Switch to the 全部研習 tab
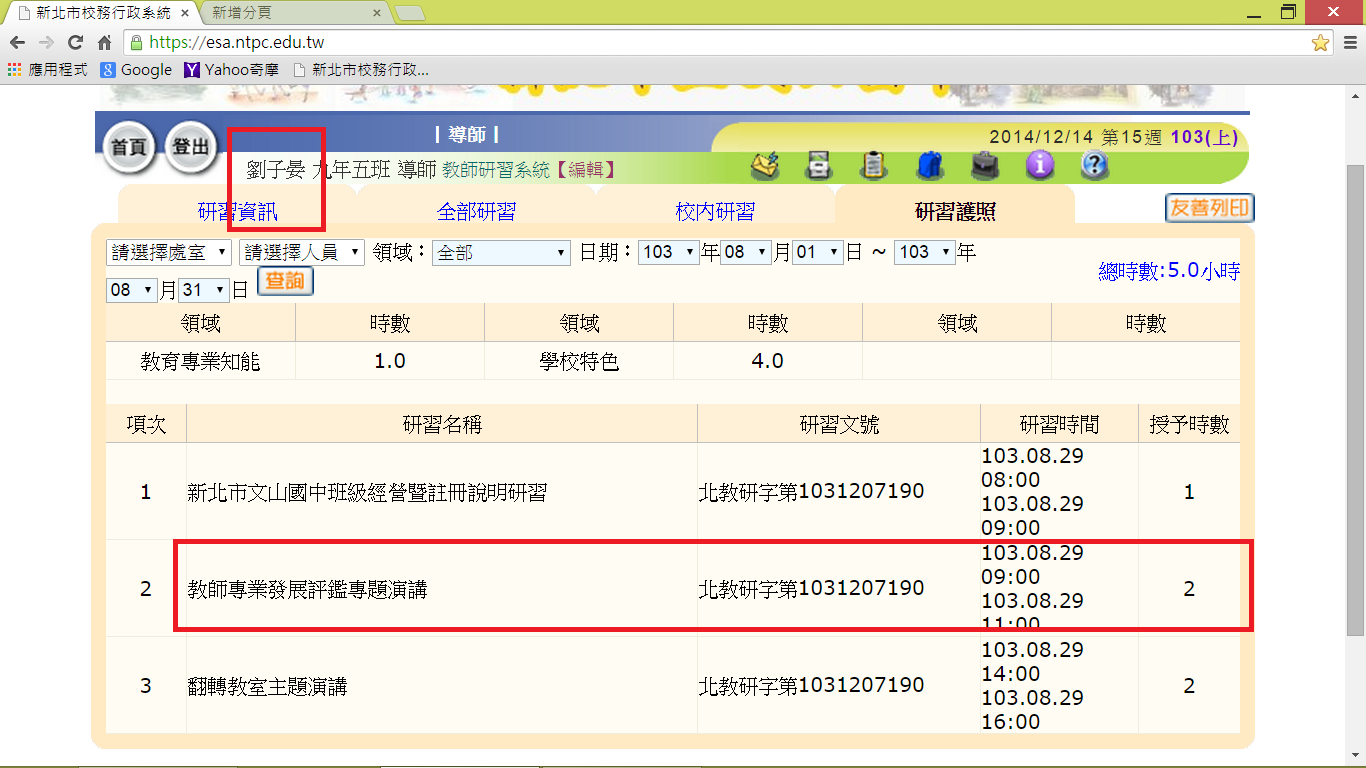The image size is (1366, 768). click(476, 211)
